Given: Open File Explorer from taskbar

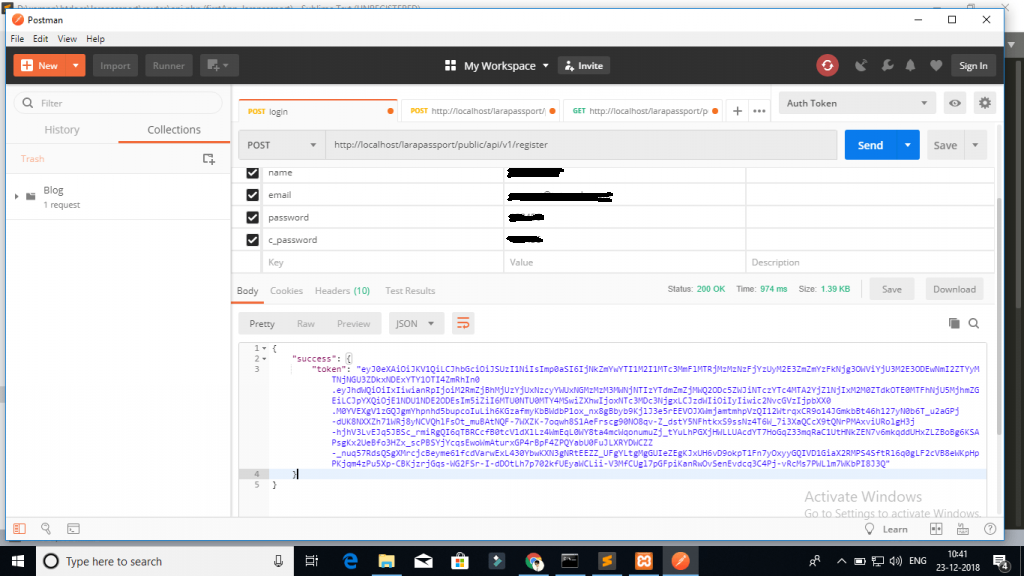Looking at the screenshot, I should point(387,561).
